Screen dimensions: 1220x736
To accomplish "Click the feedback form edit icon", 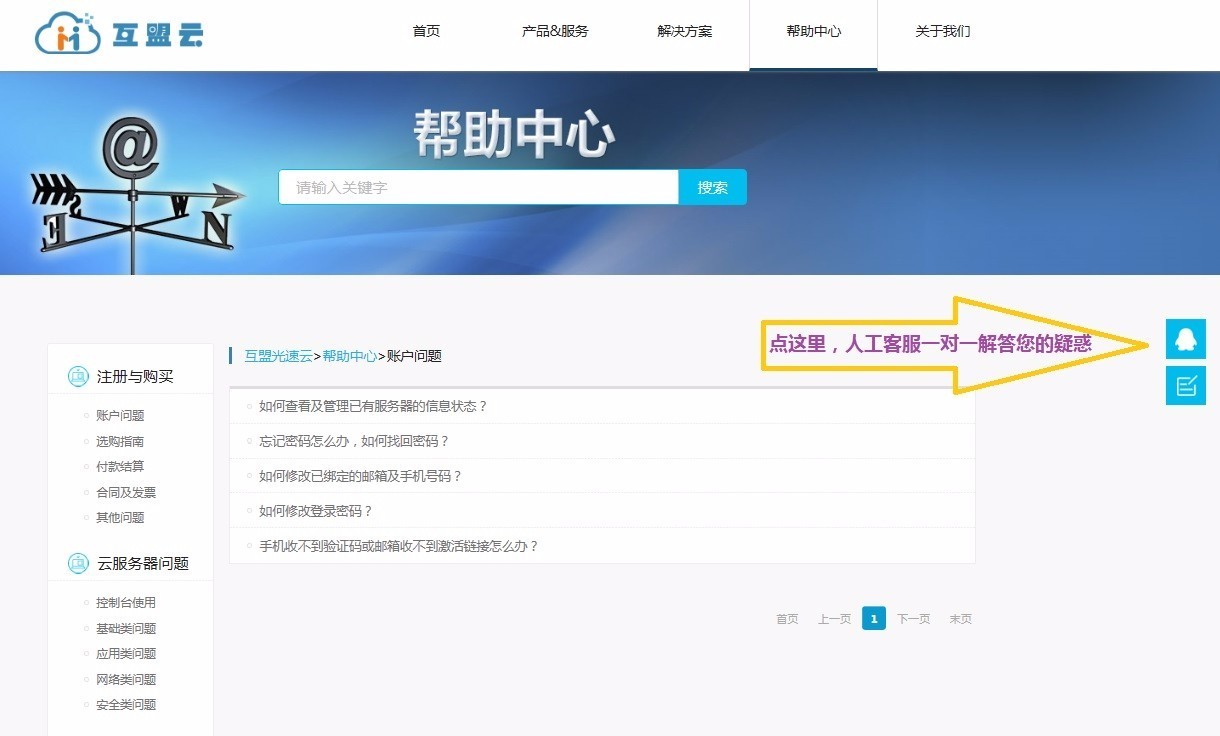I will (x=1185, y=386).
